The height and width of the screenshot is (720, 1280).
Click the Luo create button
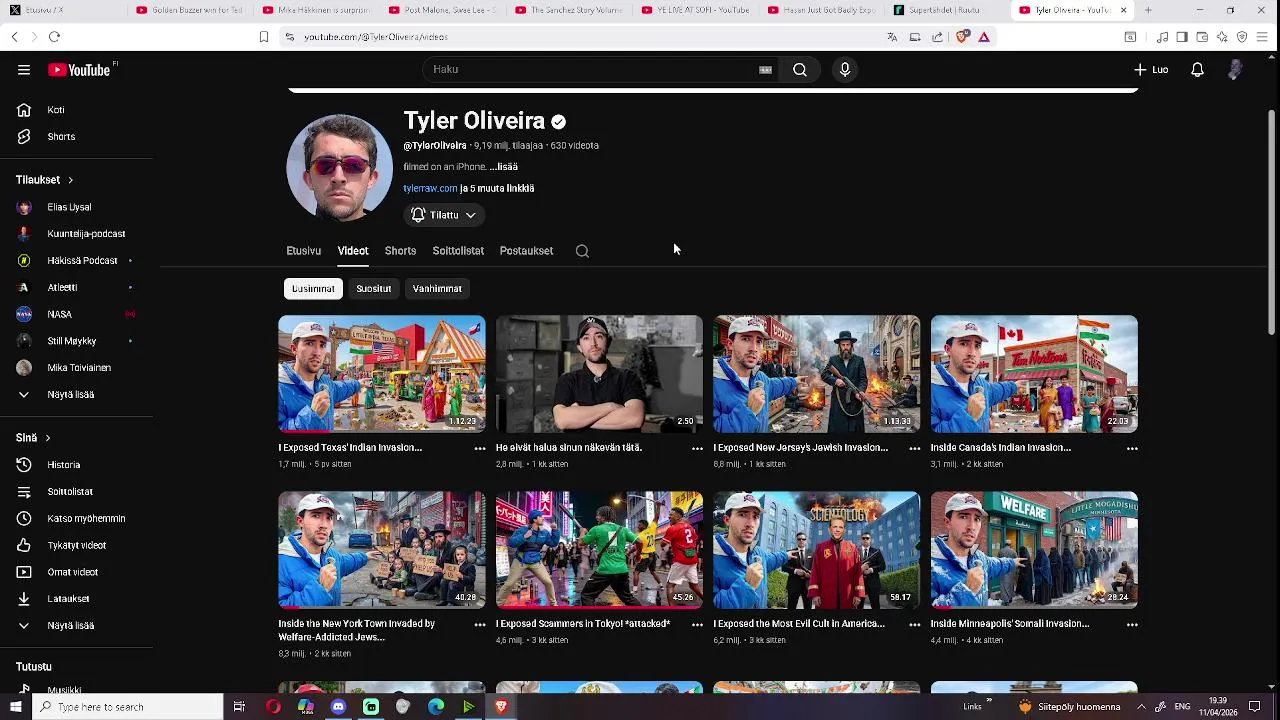click(x=1151, y=70)
